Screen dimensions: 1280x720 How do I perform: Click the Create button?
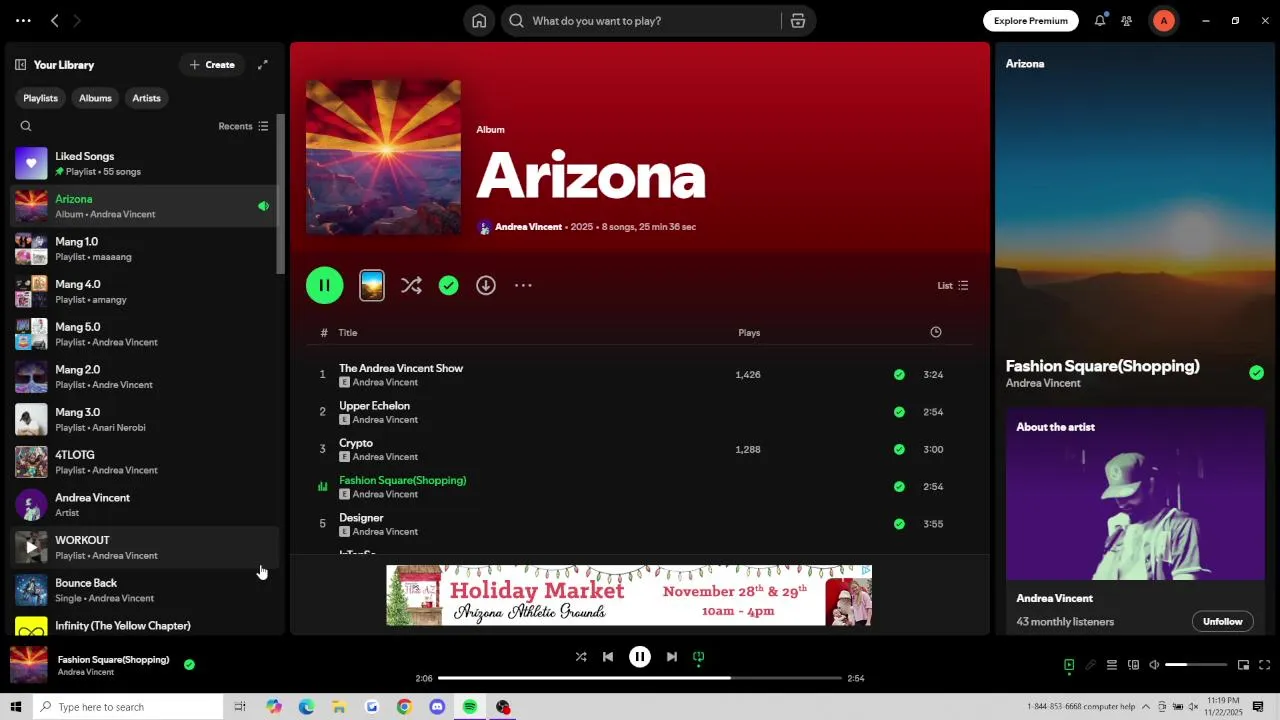(x=212, y=65)
